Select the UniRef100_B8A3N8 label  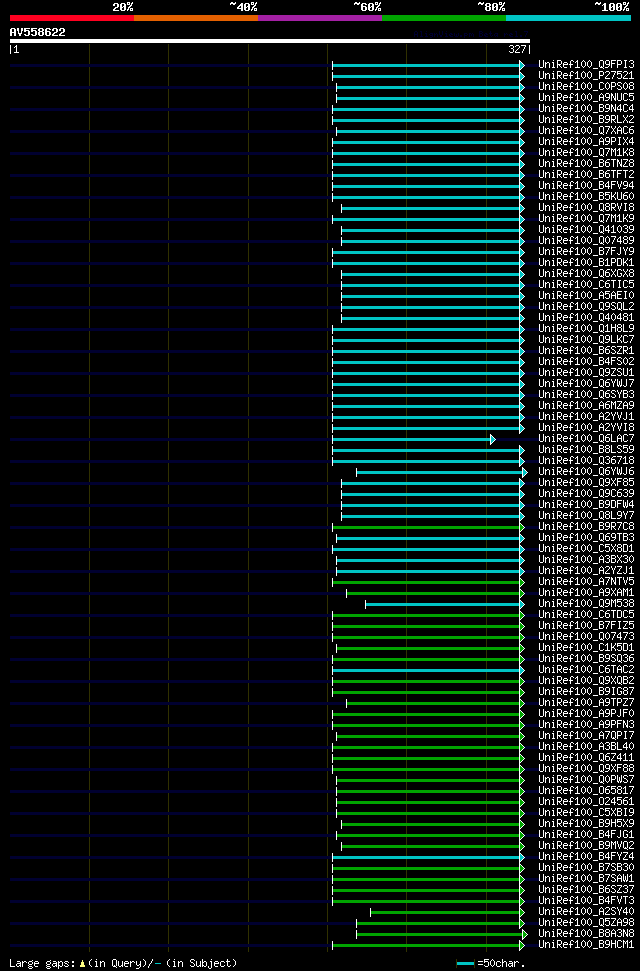pyautogui.click(x=586, y=933)
